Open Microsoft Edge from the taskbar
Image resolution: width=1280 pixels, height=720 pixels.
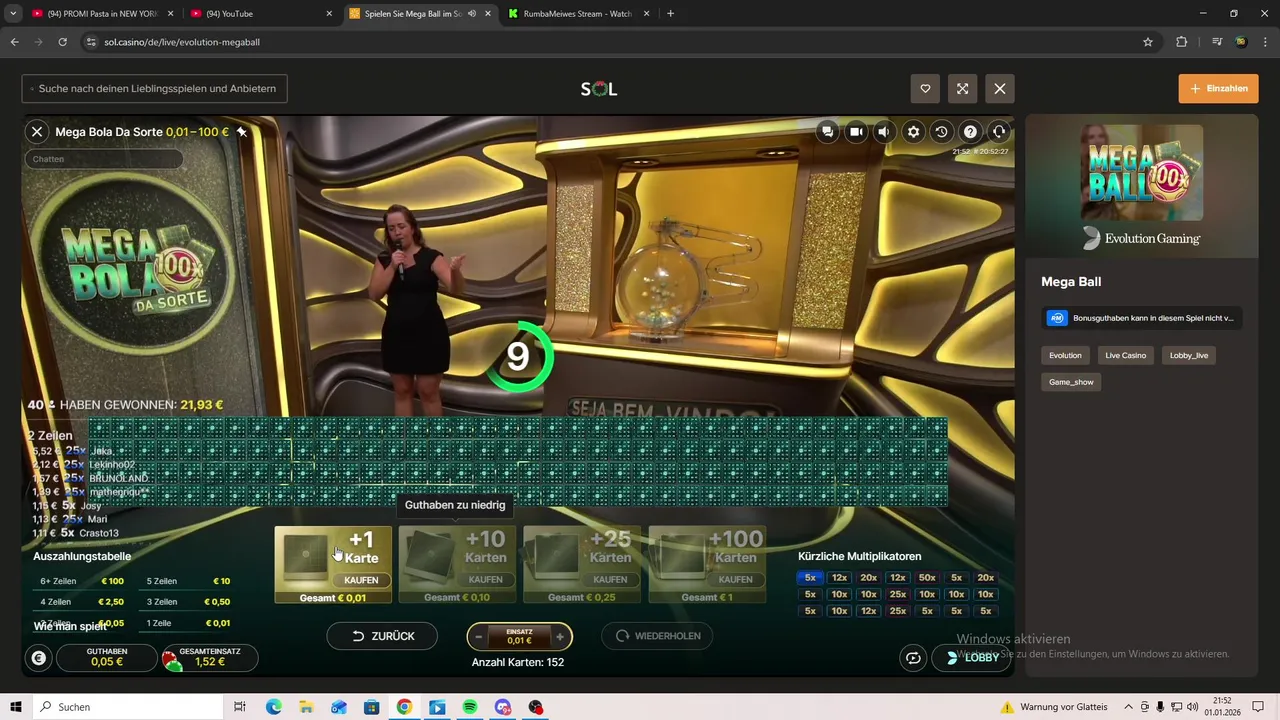[274, 707]
